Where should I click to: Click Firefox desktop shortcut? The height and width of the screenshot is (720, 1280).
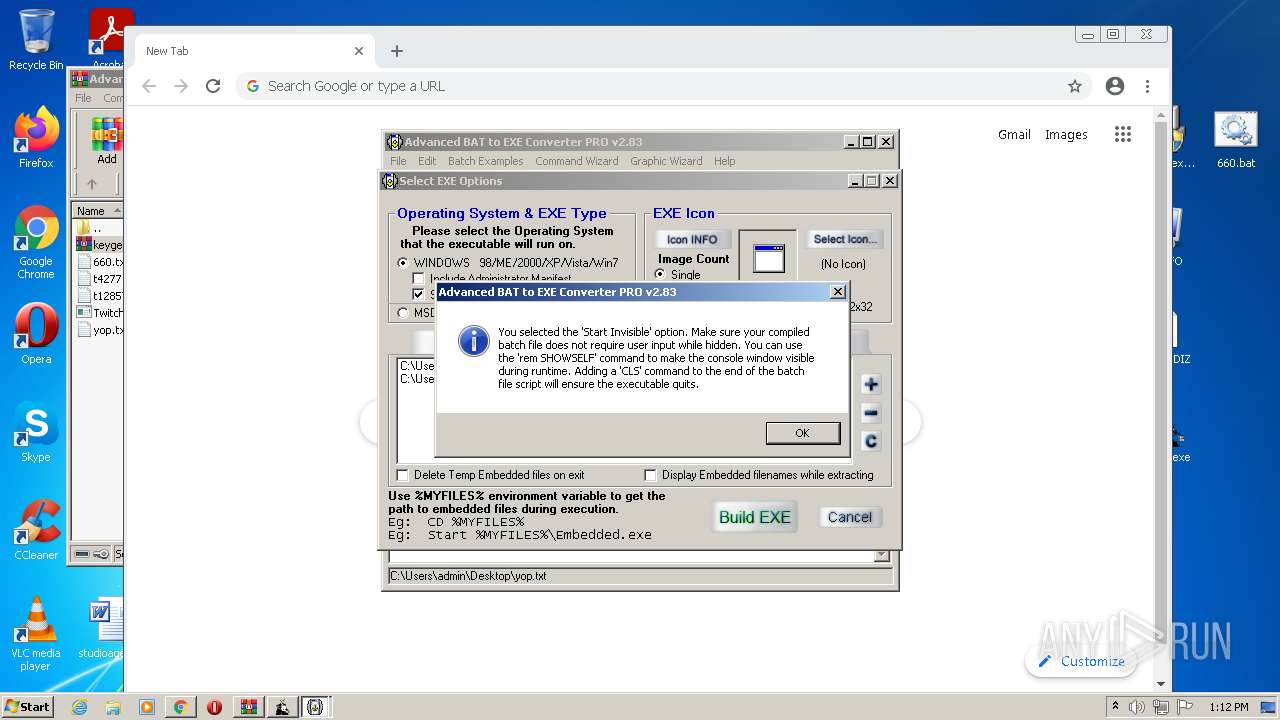(36, 138)
